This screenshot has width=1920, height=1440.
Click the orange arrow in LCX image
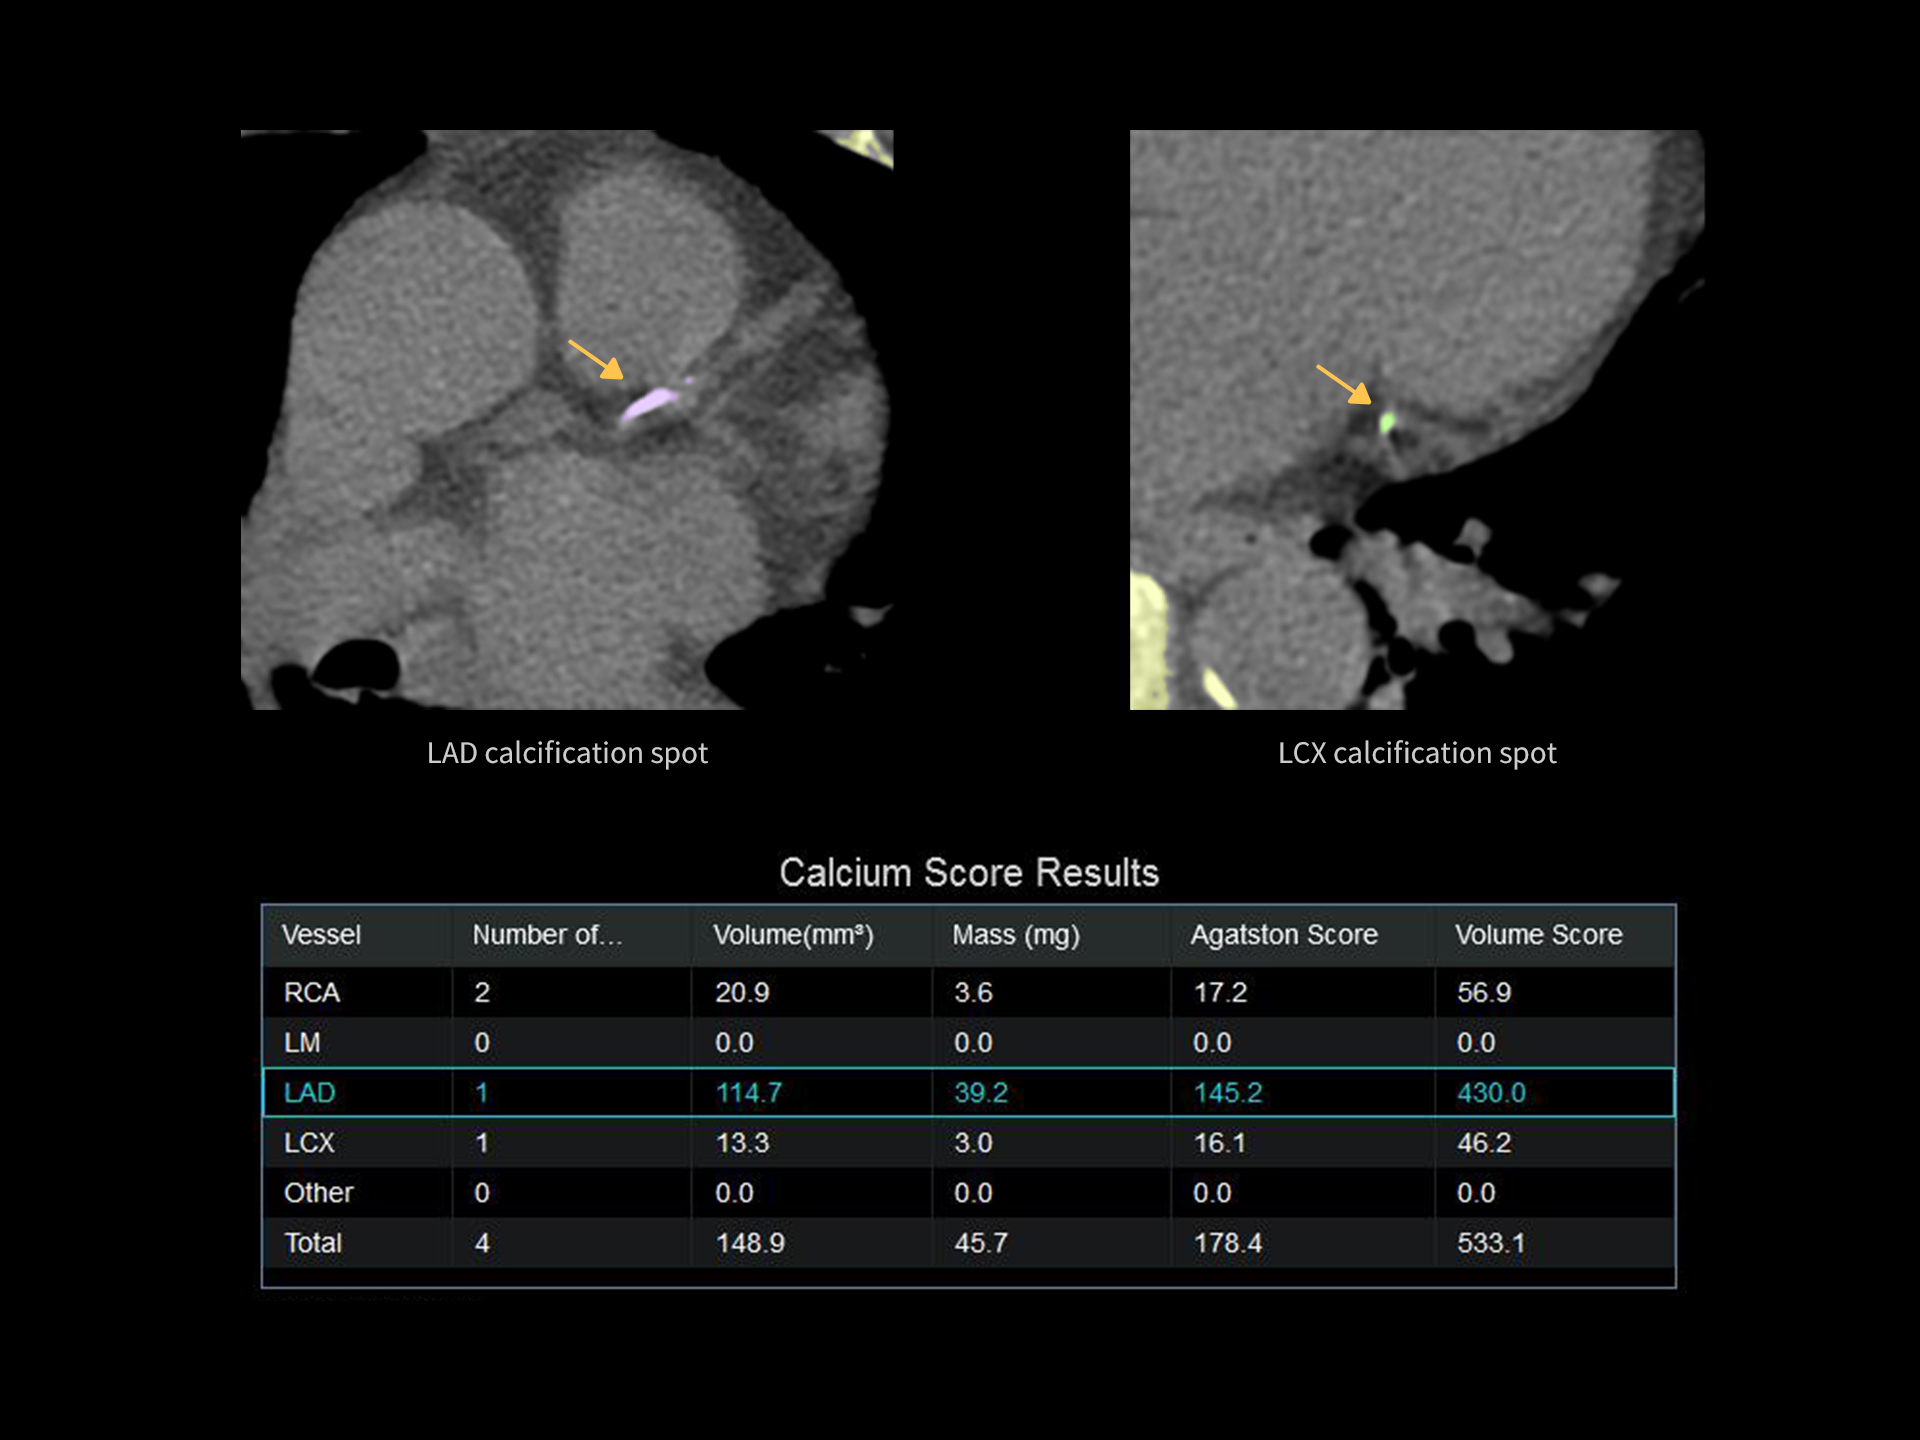pyautogui.click(x=1343, y=384)
